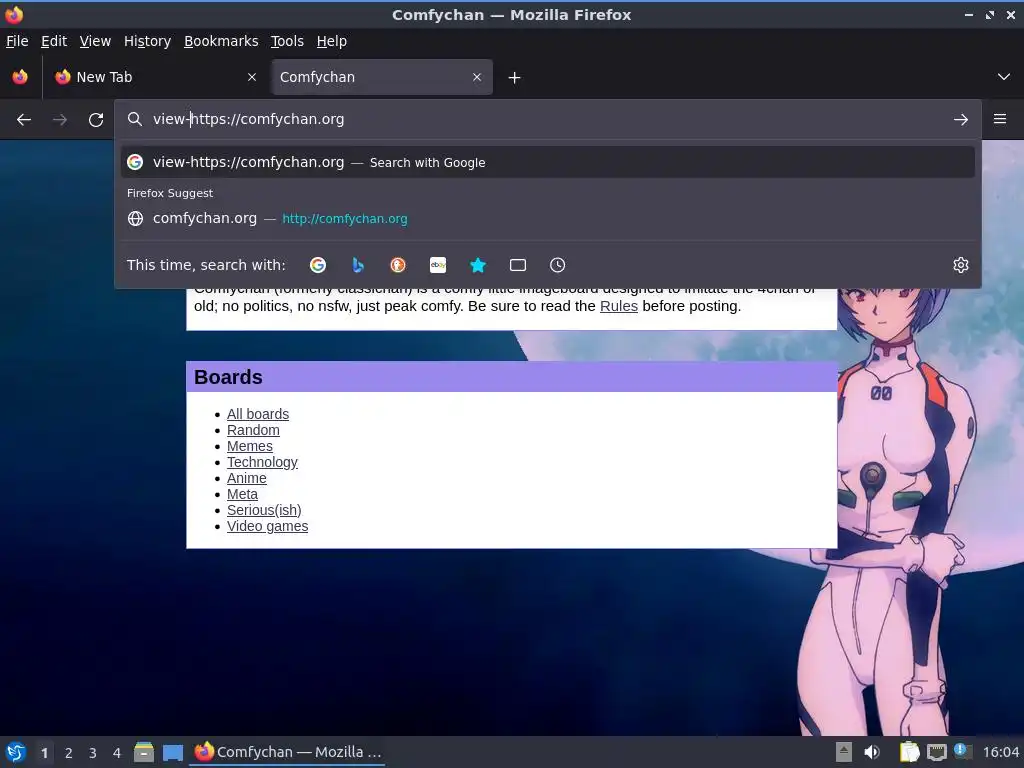Open the file manager taskbar icon
The image size is (1024, 768).
144,752
